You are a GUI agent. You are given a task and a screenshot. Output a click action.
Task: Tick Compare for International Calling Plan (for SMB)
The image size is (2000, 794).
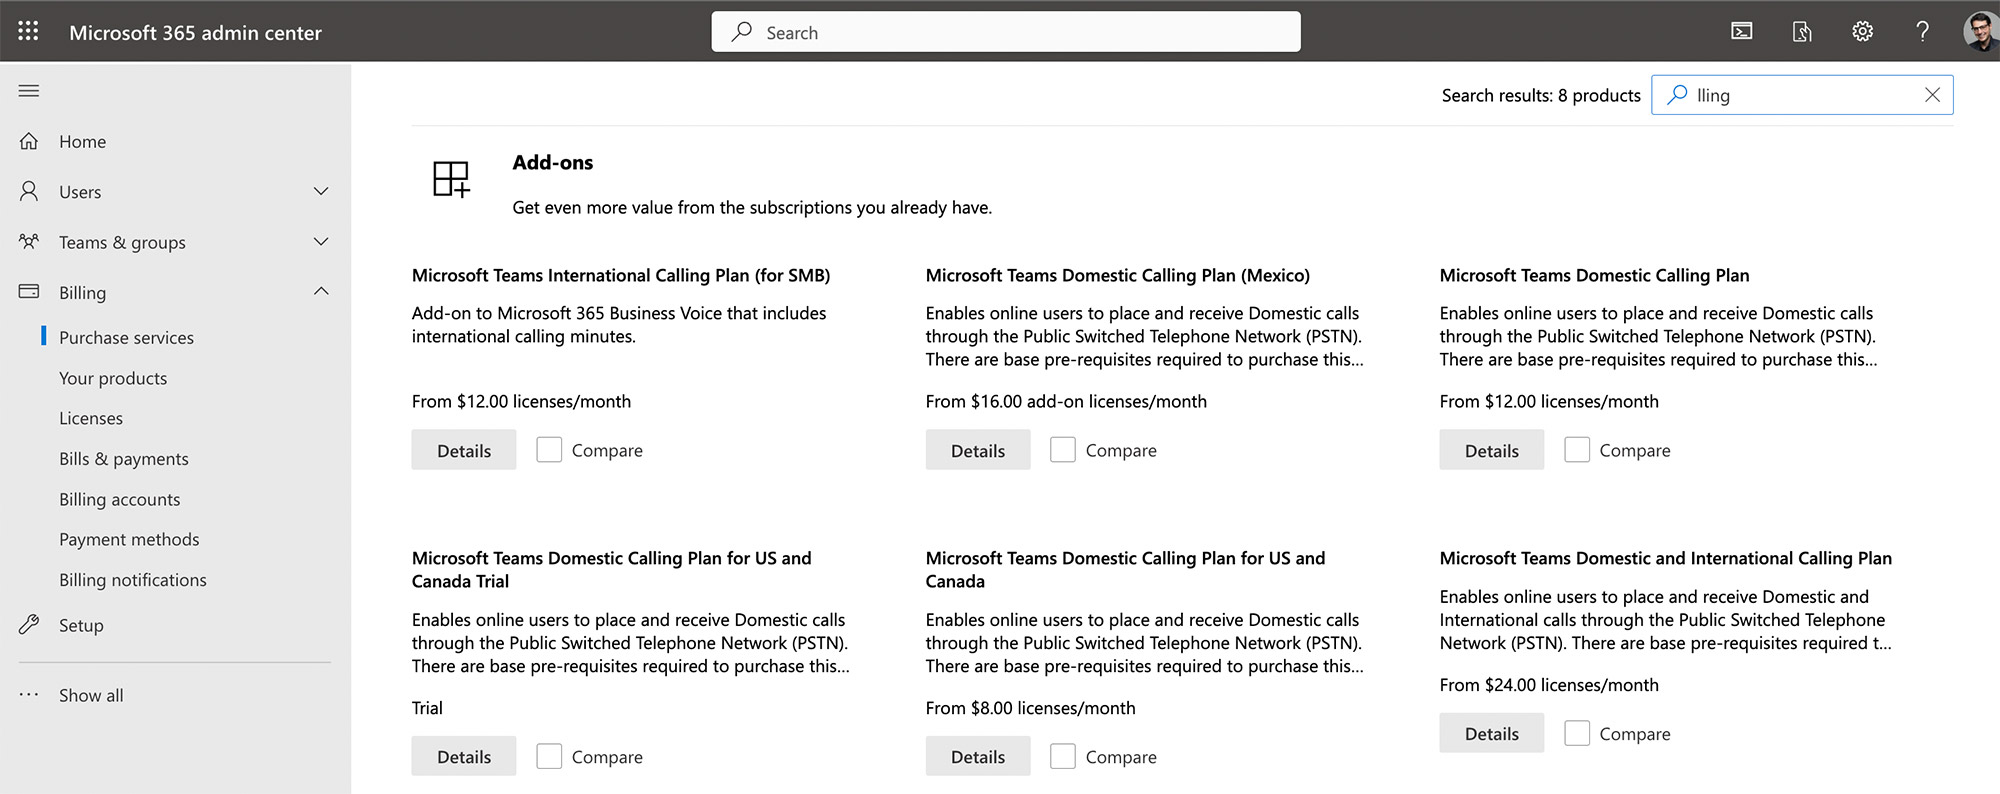coord(549,449)
